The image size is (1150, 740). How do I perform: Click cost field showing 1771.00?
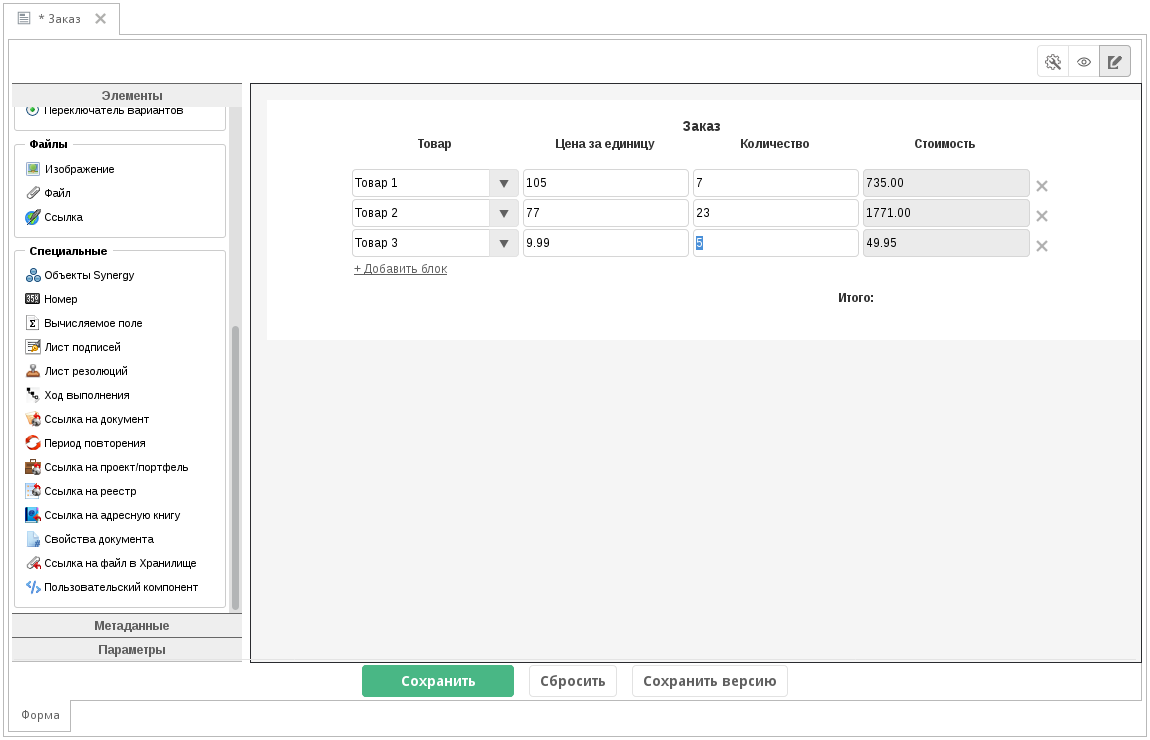click(x=946, y=213)
